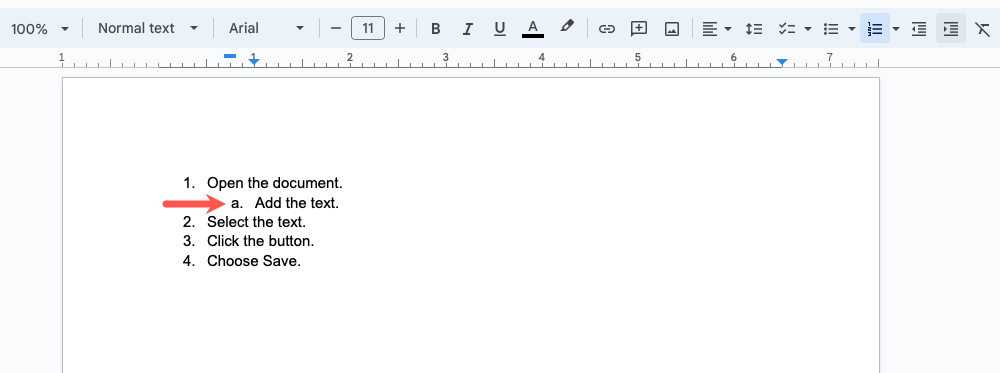Toggle italic formatting

point(468,29)
